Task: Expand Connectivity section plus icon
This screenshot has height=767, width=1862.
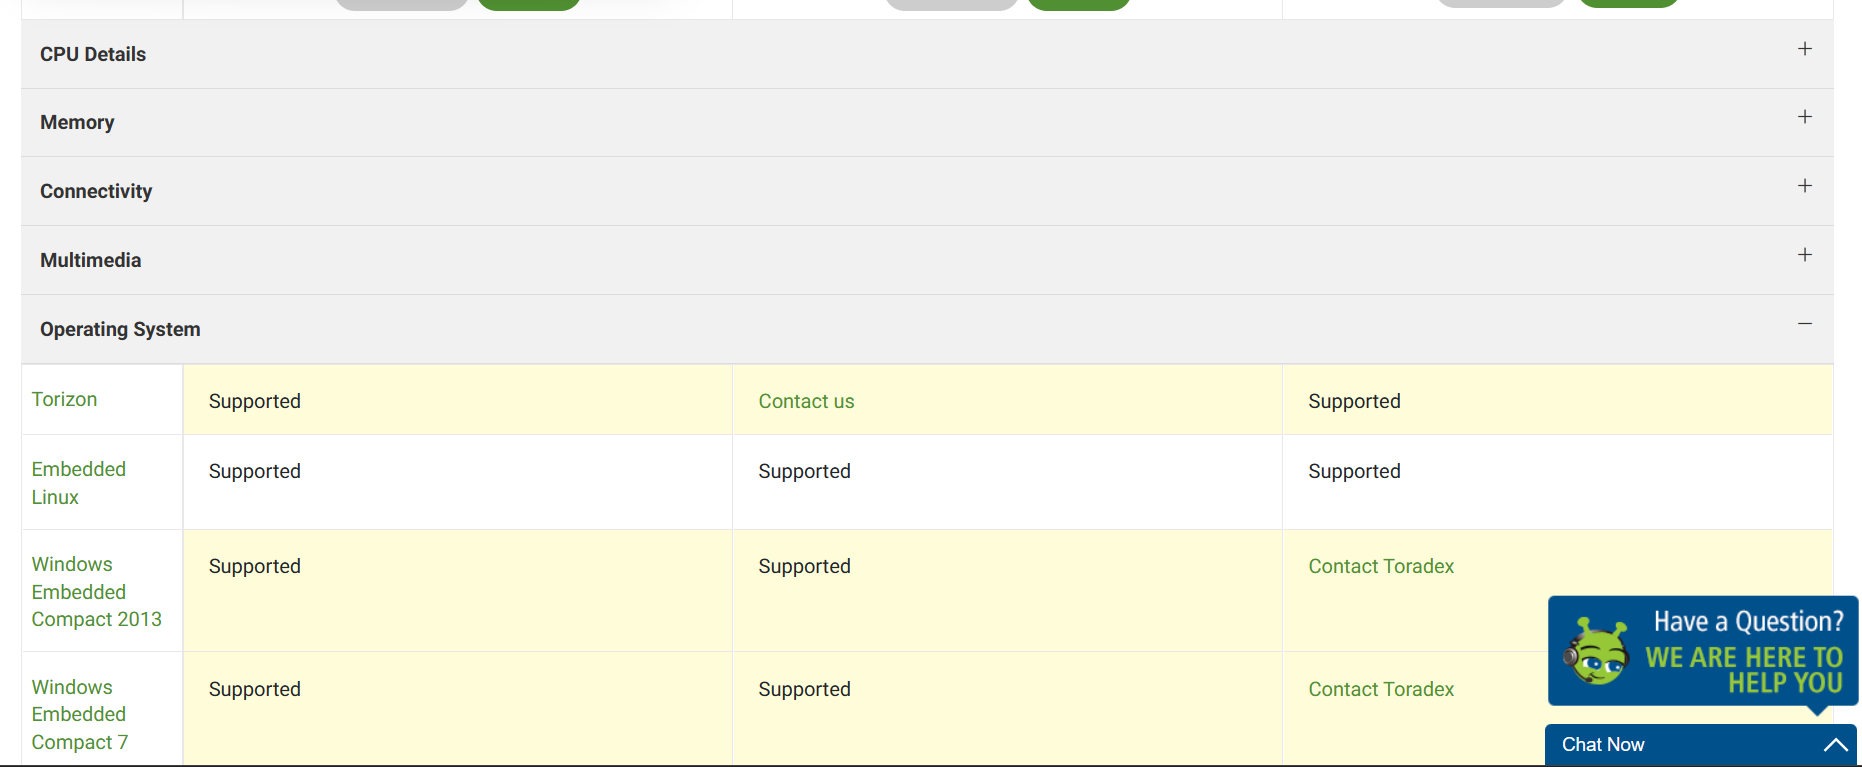Action: tap(1804, 186)
